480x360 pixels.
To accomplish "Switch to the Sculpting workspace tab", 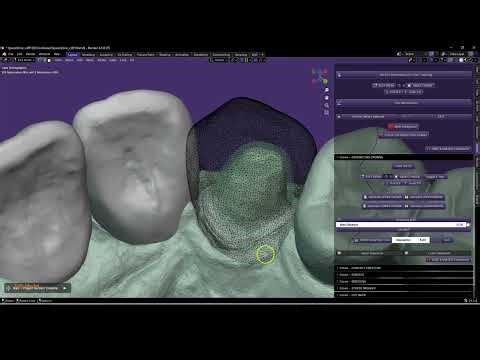I will pyautogui.click(x=106, y=54).
